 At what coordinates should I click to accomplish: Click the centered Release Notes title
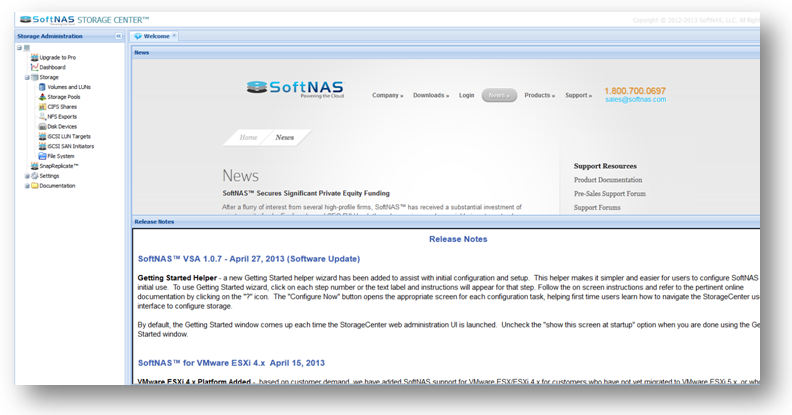pos(458,239)
